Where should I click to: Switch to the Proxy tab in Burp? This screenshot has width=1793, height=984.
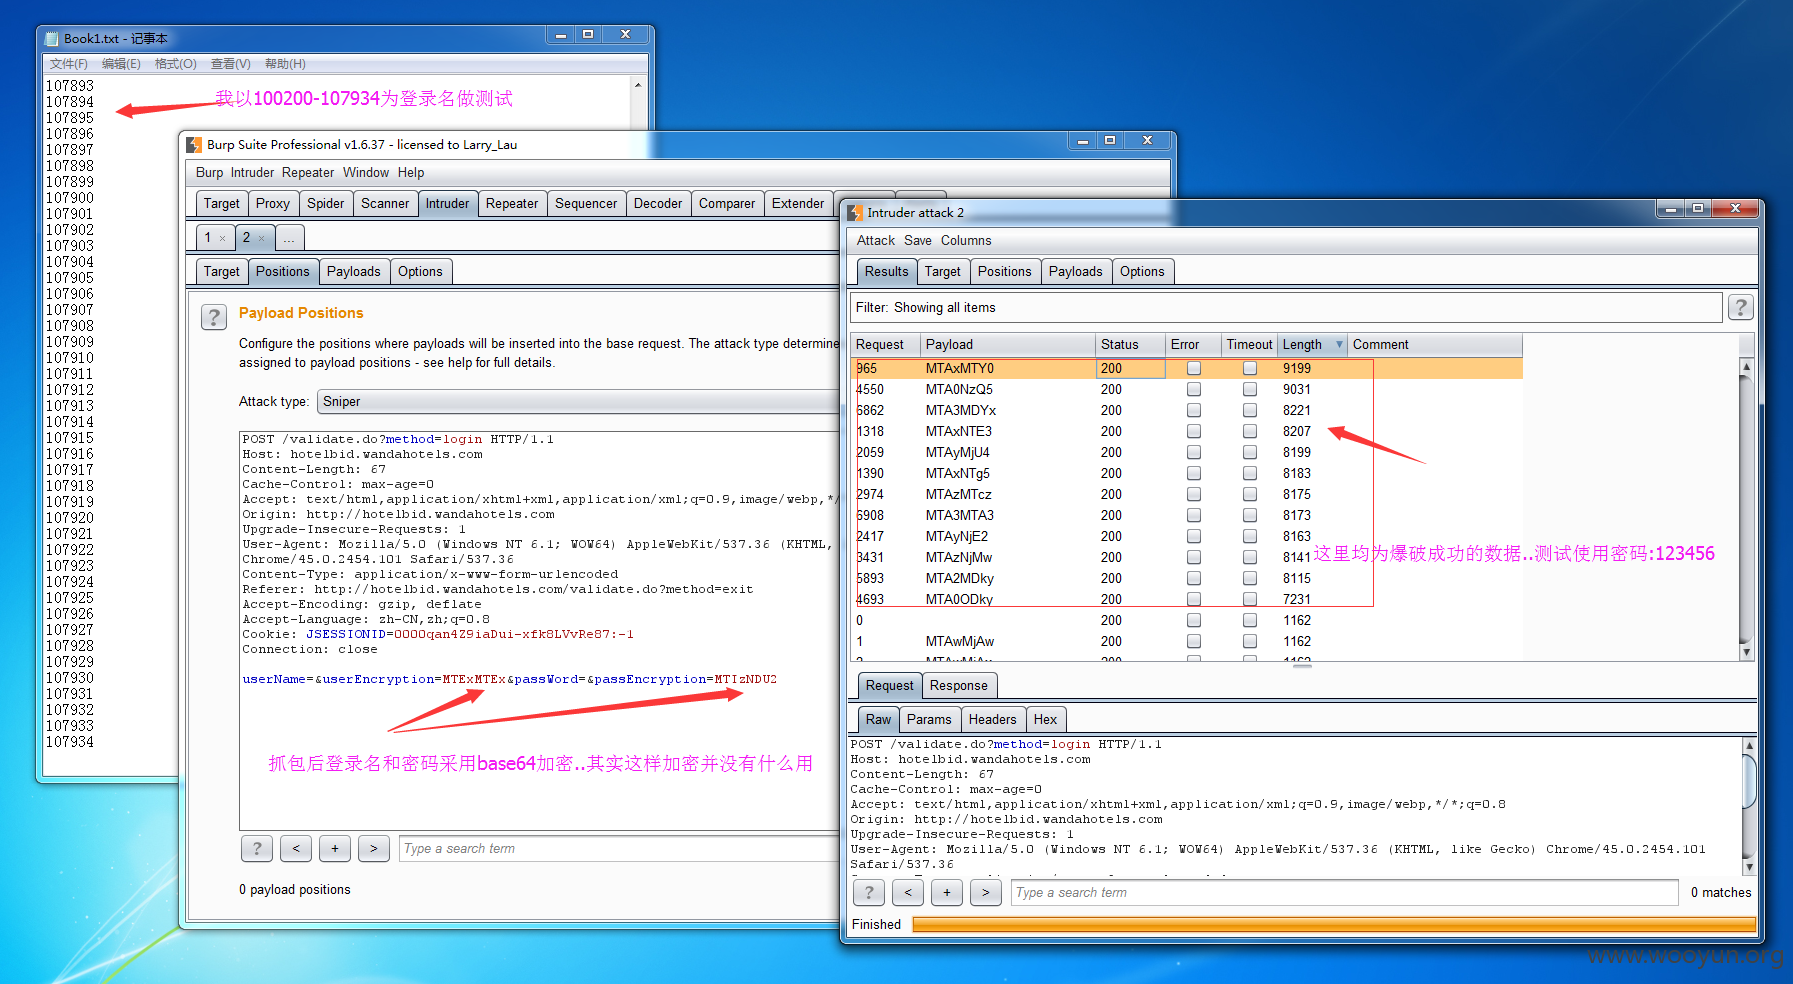(x=273, y=203)
